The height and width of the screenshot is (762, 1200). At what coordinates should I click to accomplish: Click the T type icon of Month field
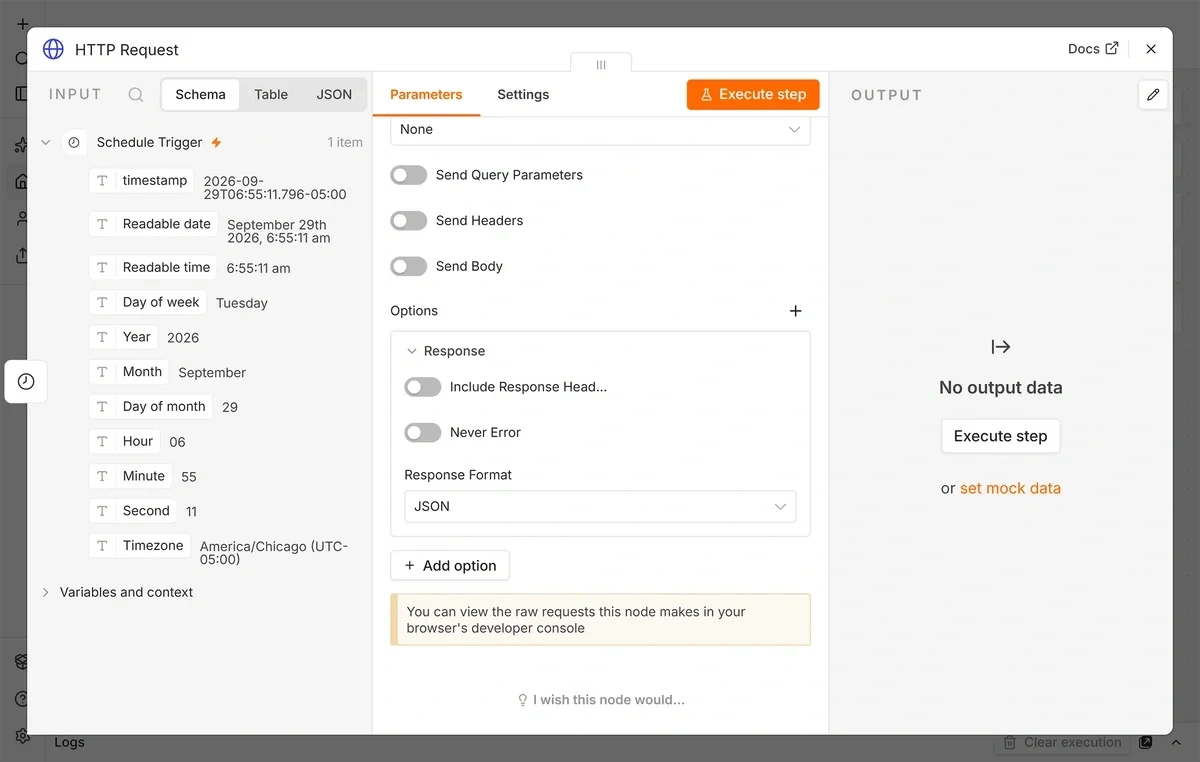102,372
